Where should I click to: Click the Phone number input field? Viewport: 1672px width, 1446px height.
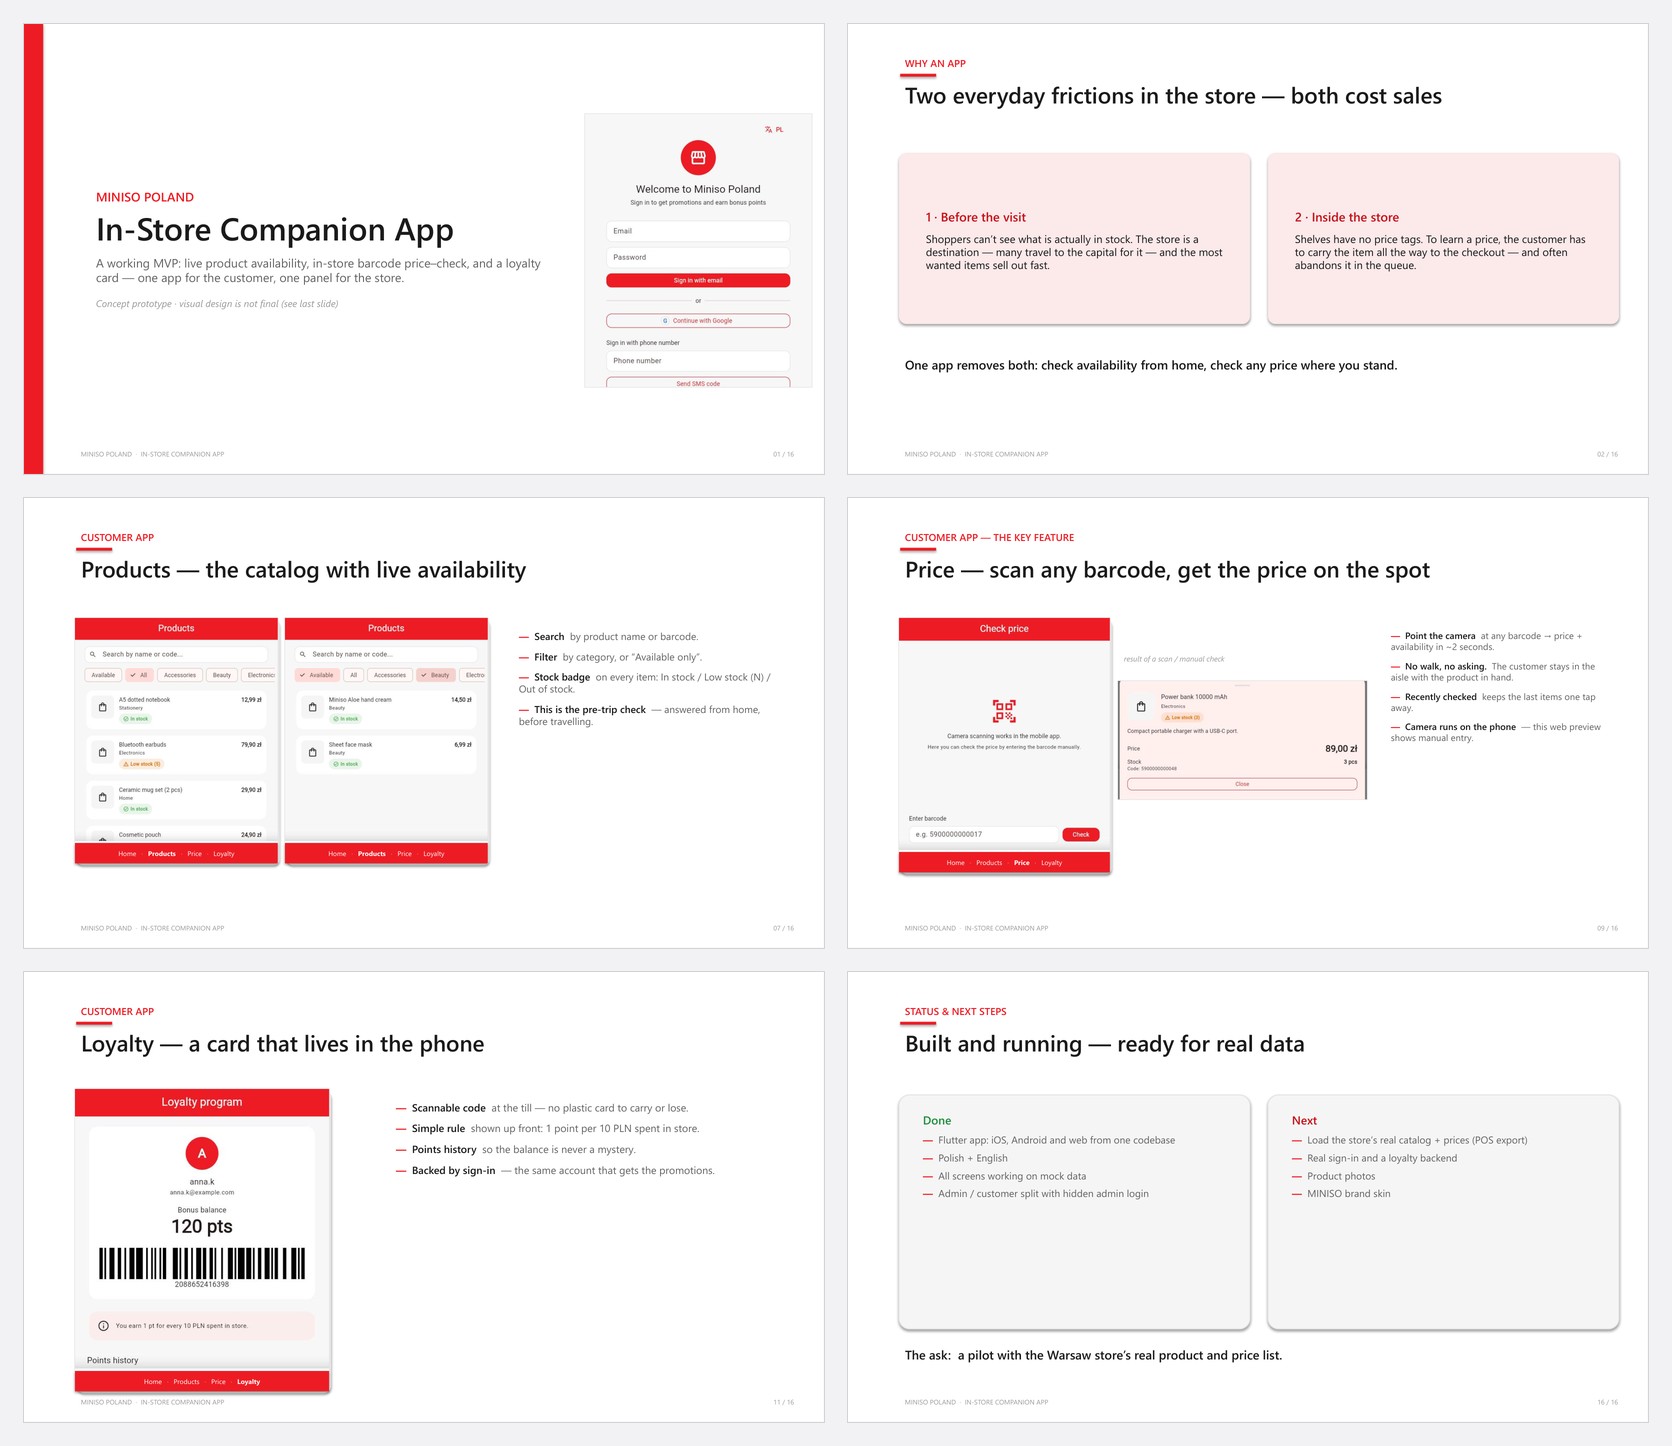point(698,361)
